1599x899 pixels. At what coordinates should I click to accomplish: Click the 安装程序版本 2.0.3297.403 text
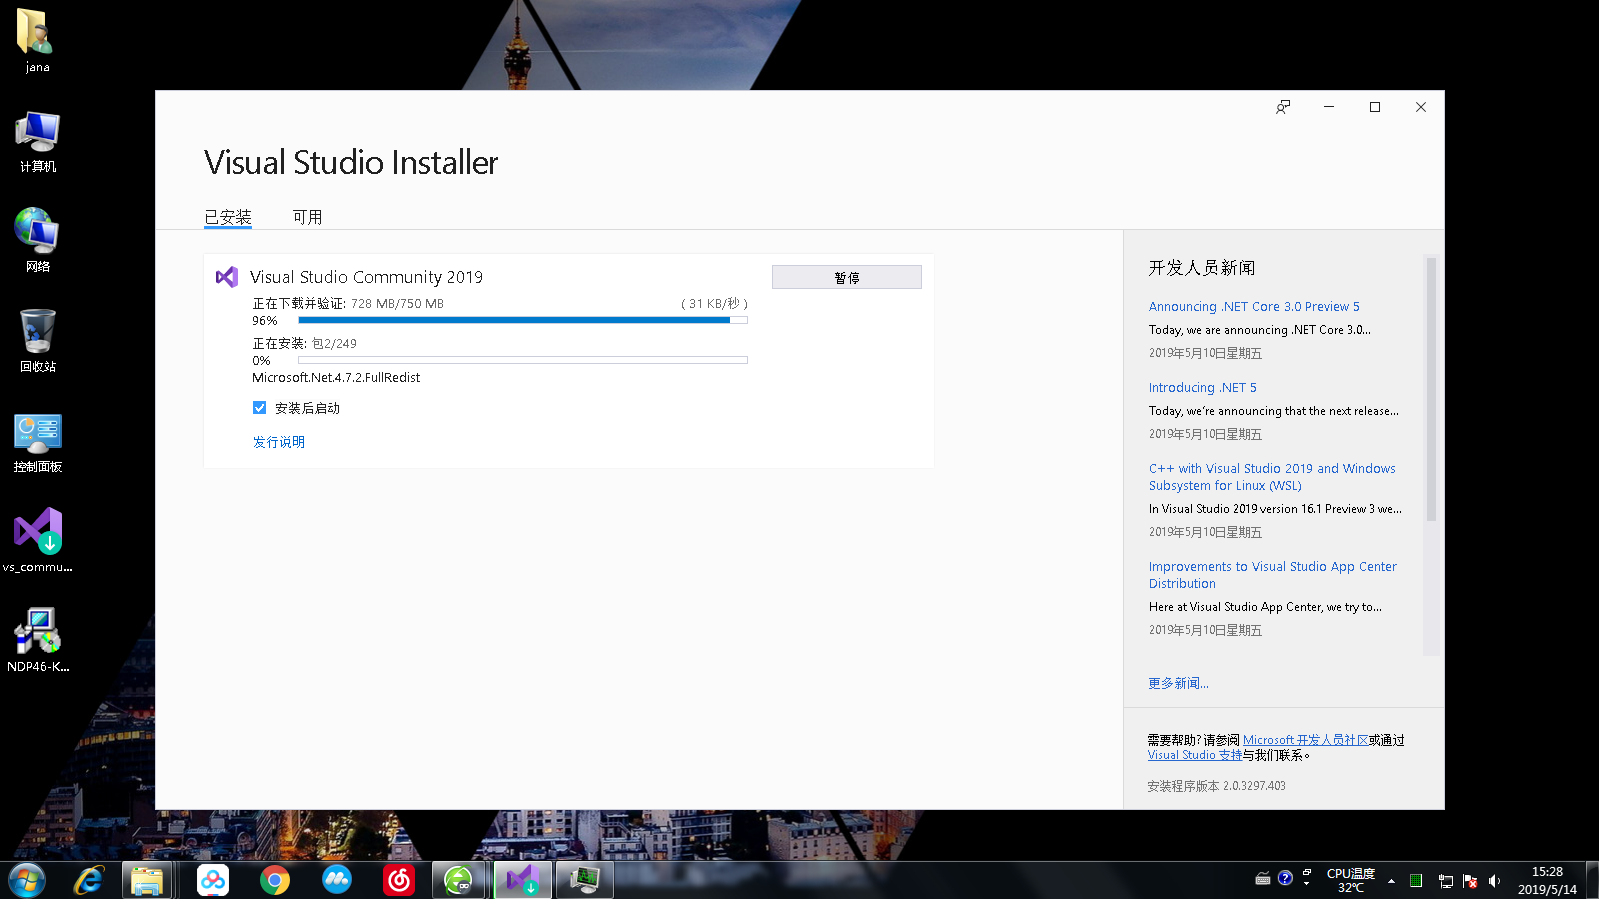pos(1216,786)
